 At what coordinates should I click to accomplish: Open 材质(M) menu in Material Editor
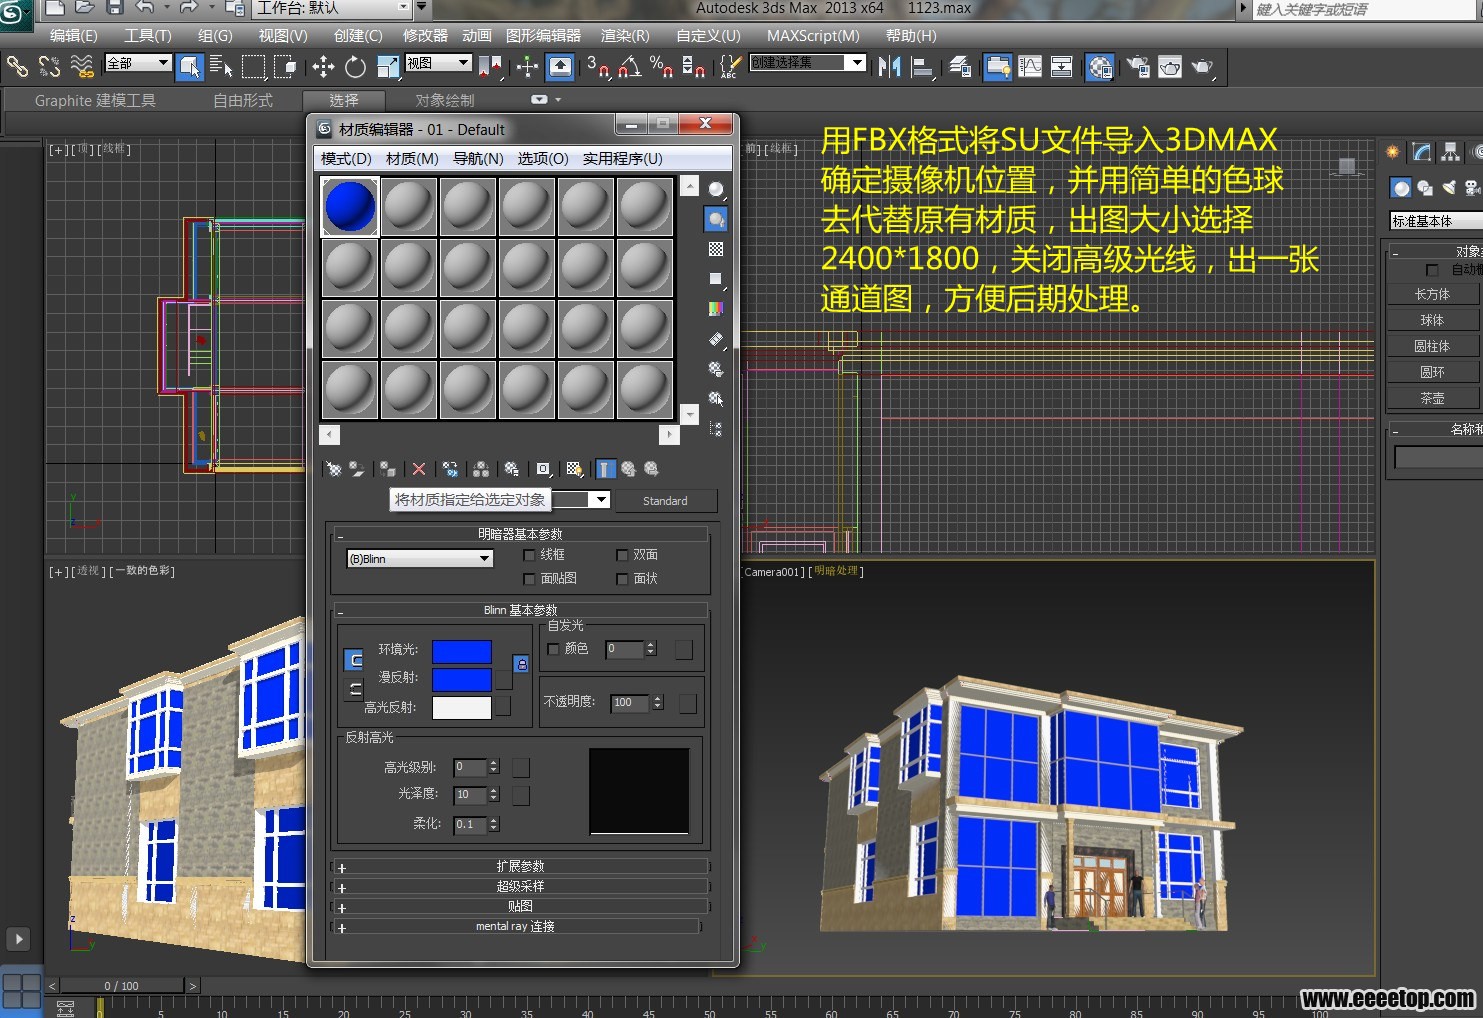pyautogui.click(x=412, y=159)
